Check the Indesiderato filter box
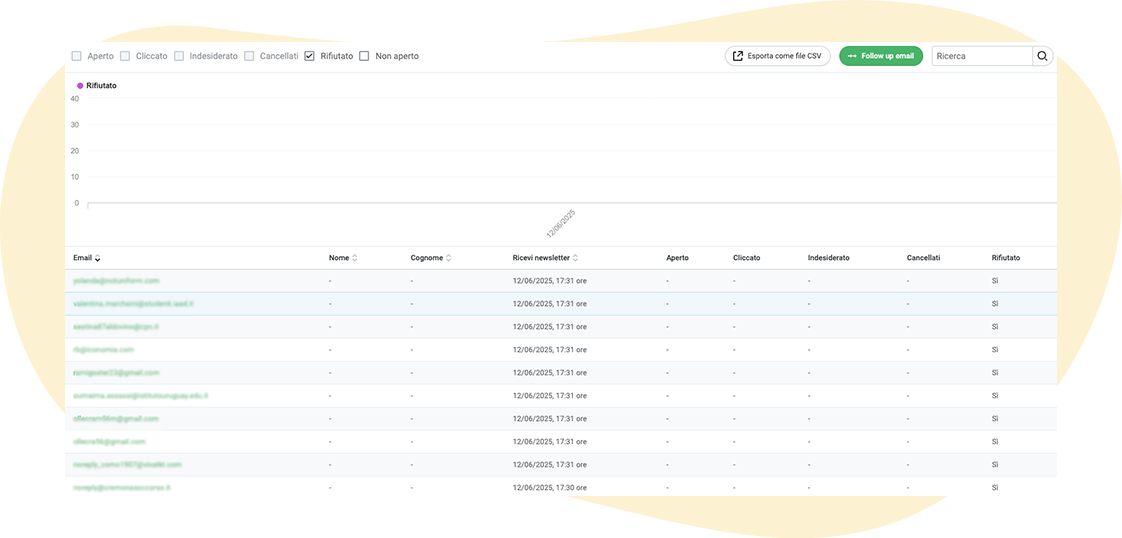 click(x=179, y=56)
